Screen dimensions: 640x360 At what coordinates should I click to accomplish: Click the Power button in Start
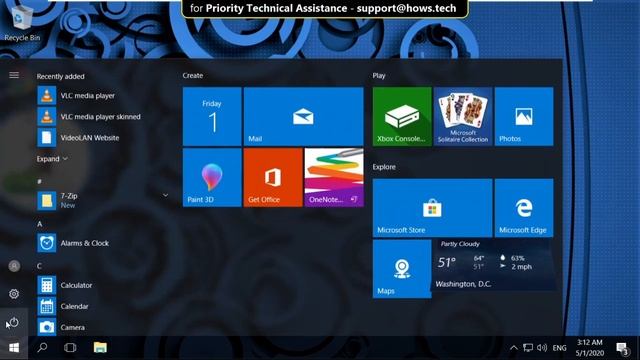click(14, 322)
